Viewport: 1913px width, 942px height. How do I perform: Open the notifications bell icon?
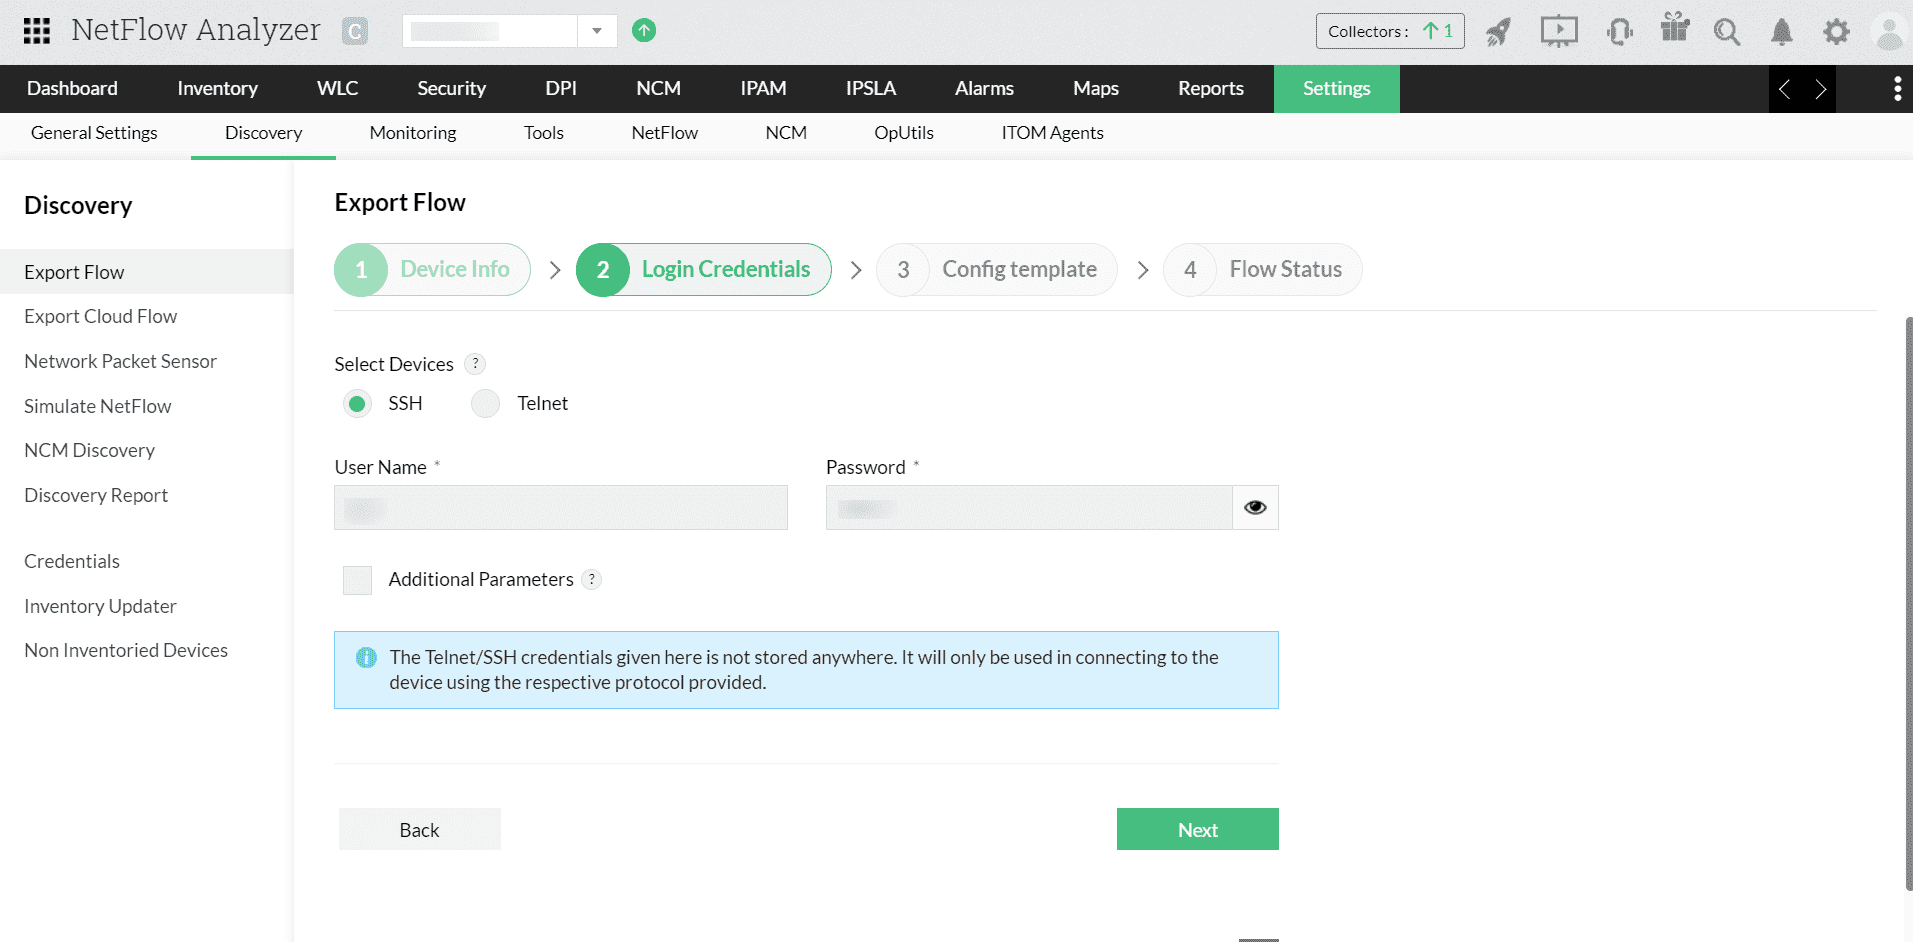pyautogui.click(x=1782, y=32)
